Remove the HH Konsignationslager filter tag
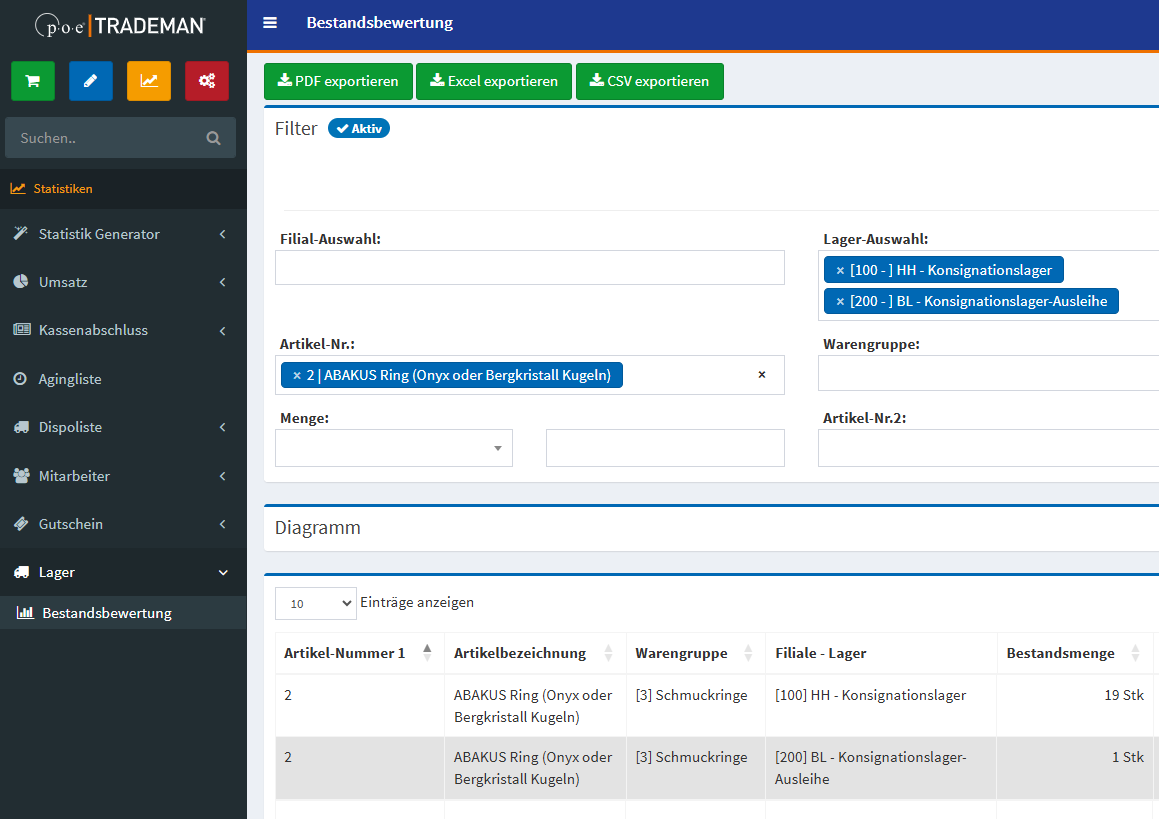 click(840, 270)
